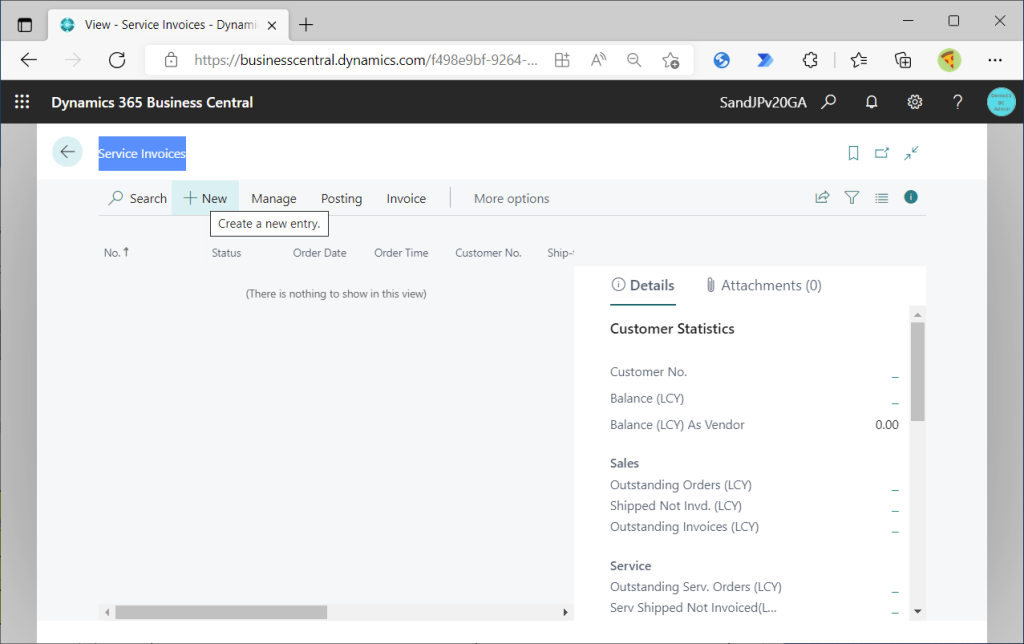Open the Posting menu

pos(341,198)
